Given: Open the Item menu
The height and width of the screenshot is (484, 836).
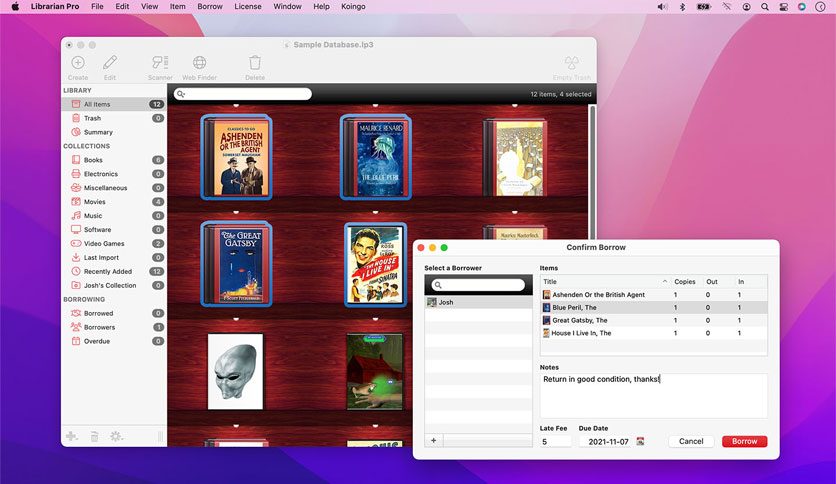Looking at the screenshot, I should coord(178,6).
